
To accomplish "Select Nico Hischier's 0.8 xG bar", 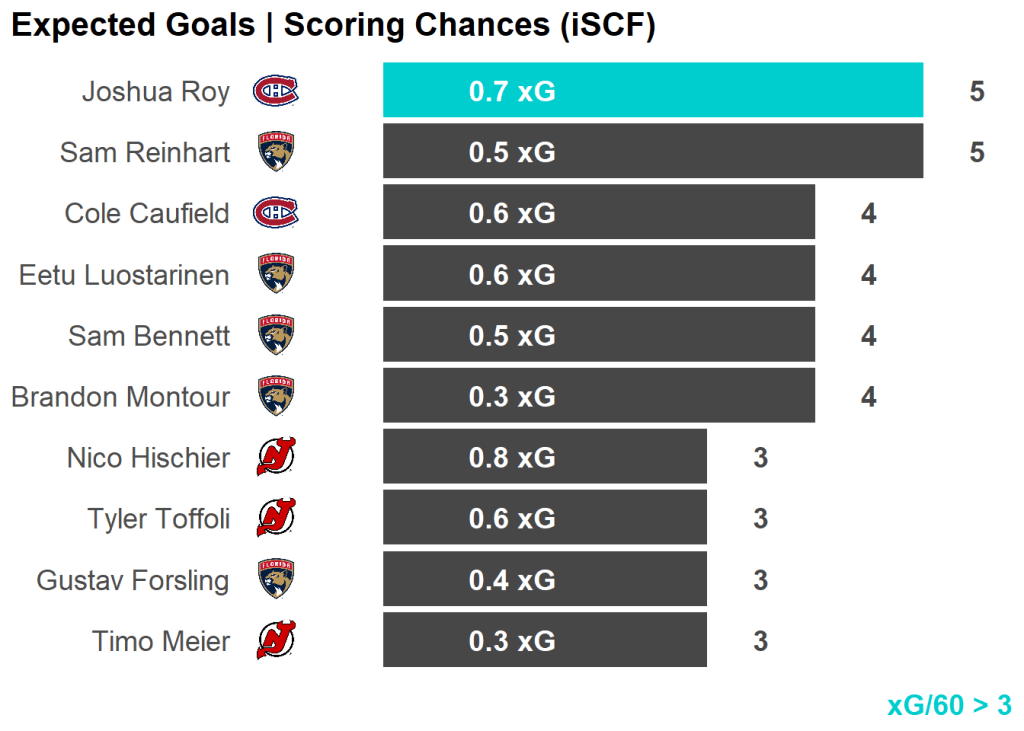I will tap(544, 457).
